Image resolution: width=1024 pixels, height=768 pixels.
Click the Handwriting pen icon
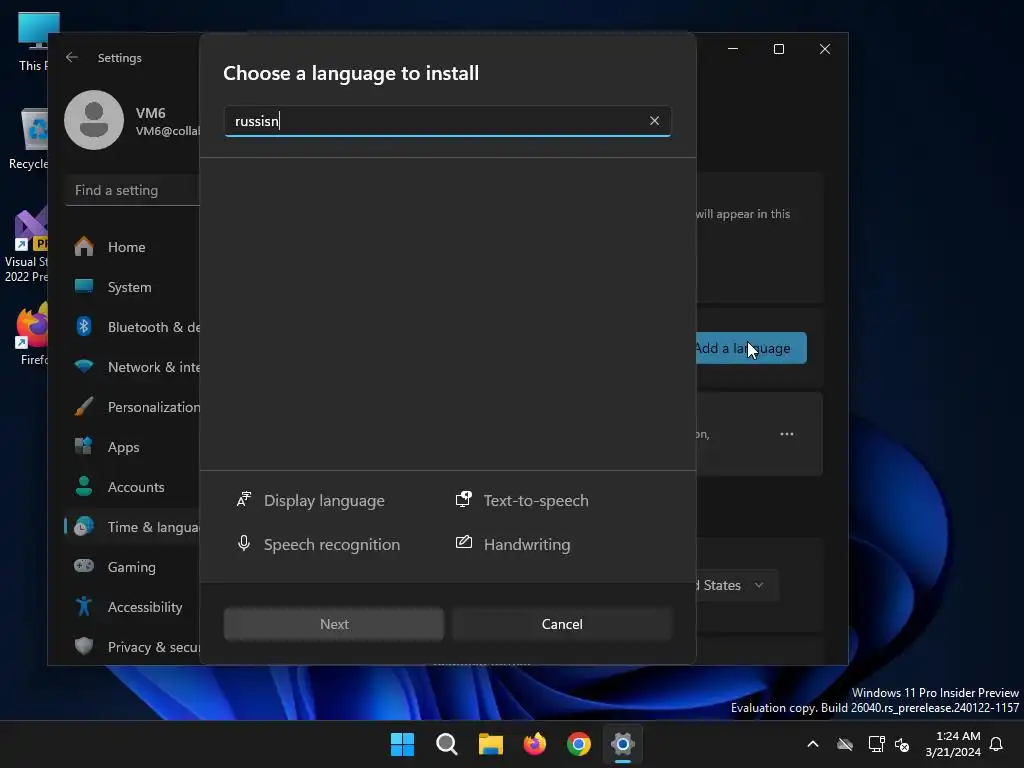[464, 542]
